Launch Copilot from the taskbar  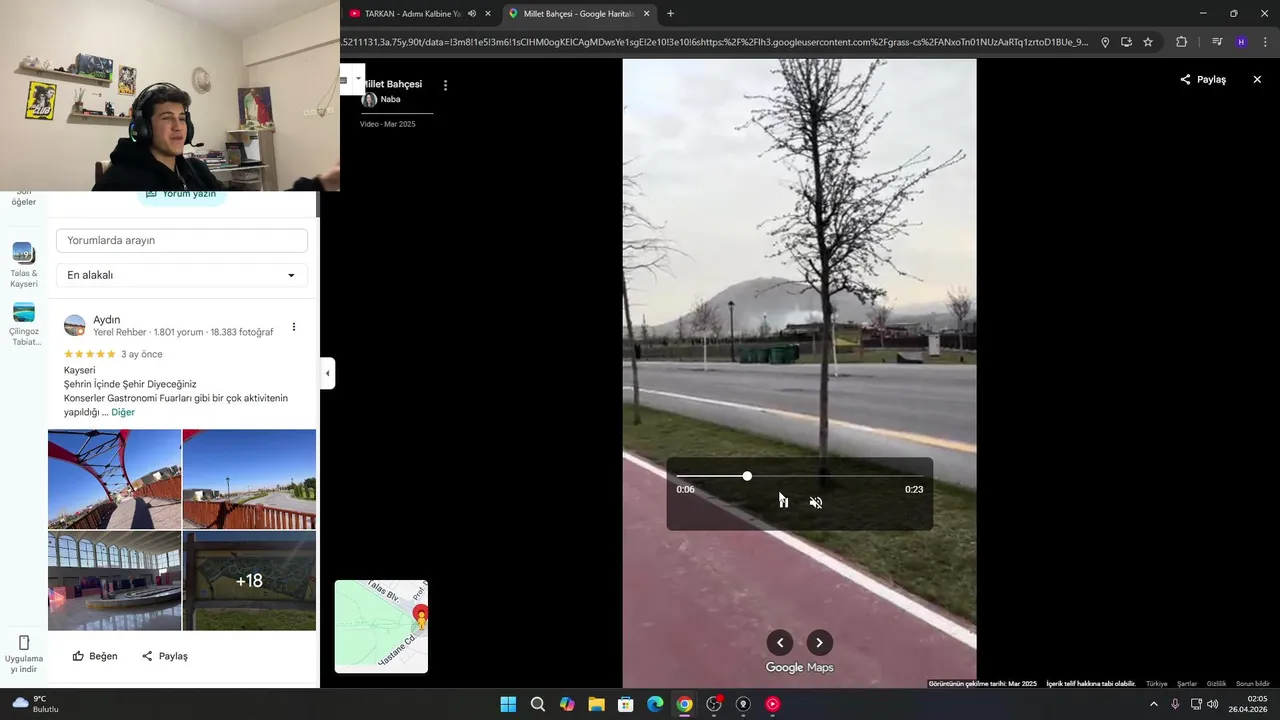pyautogui.click(x=567, y=704)
